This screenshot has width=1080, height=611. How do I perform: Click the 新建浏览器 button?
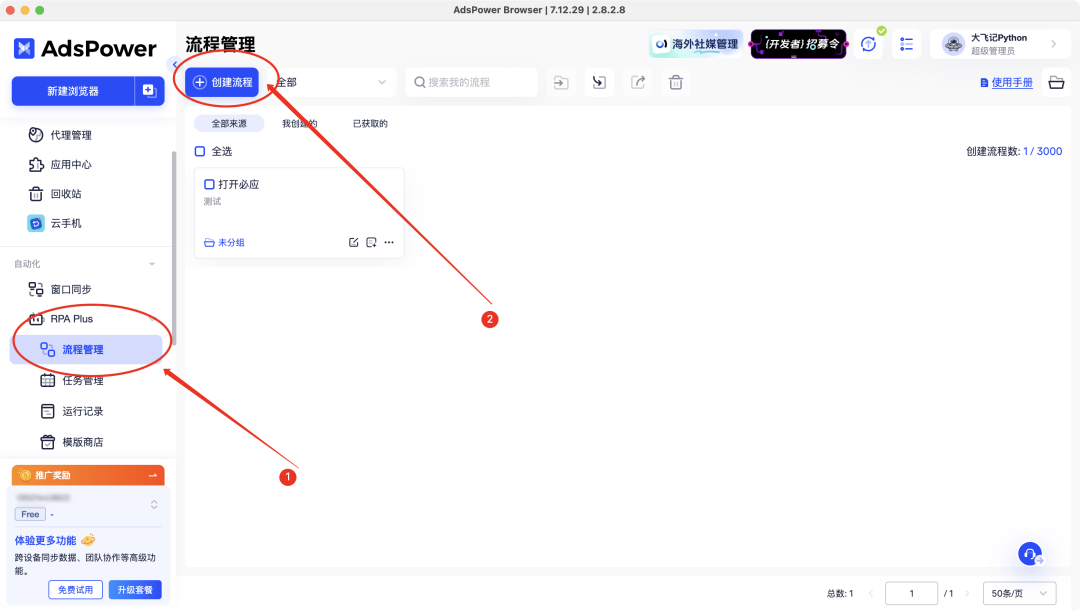(x=73, y=91)
